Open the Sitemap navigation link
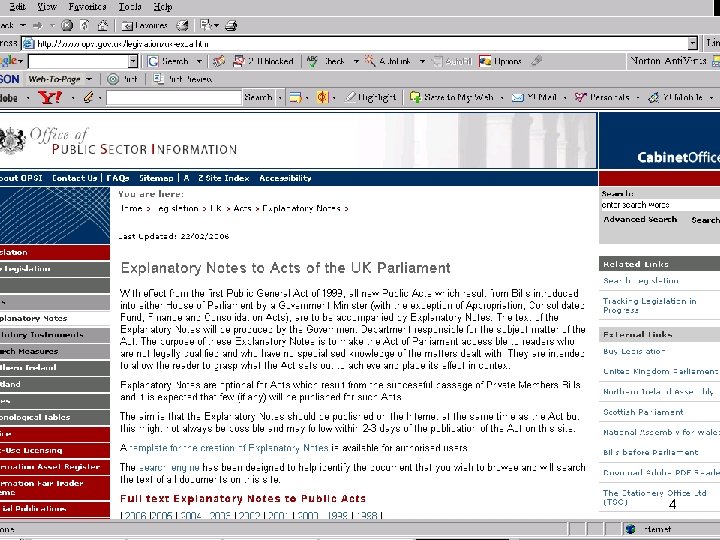 [156, 178]
